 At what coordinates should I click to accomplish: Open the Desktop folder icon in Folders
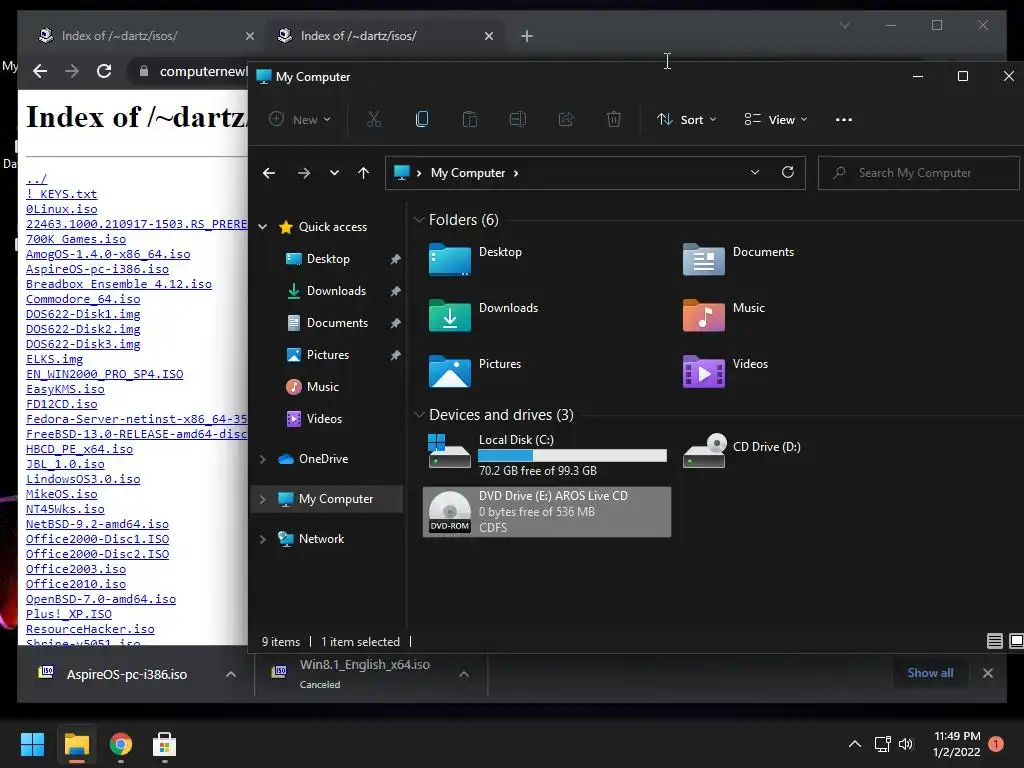(449, 259)
